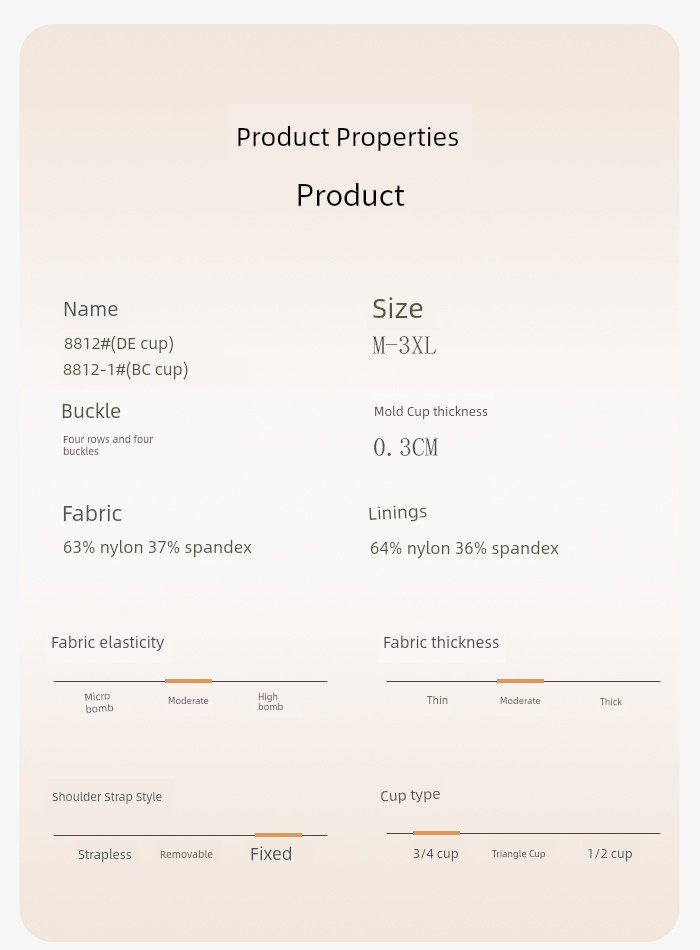Pick the 1/2 cup label
The width and height of the screenshot is (700, 950).
610,854
